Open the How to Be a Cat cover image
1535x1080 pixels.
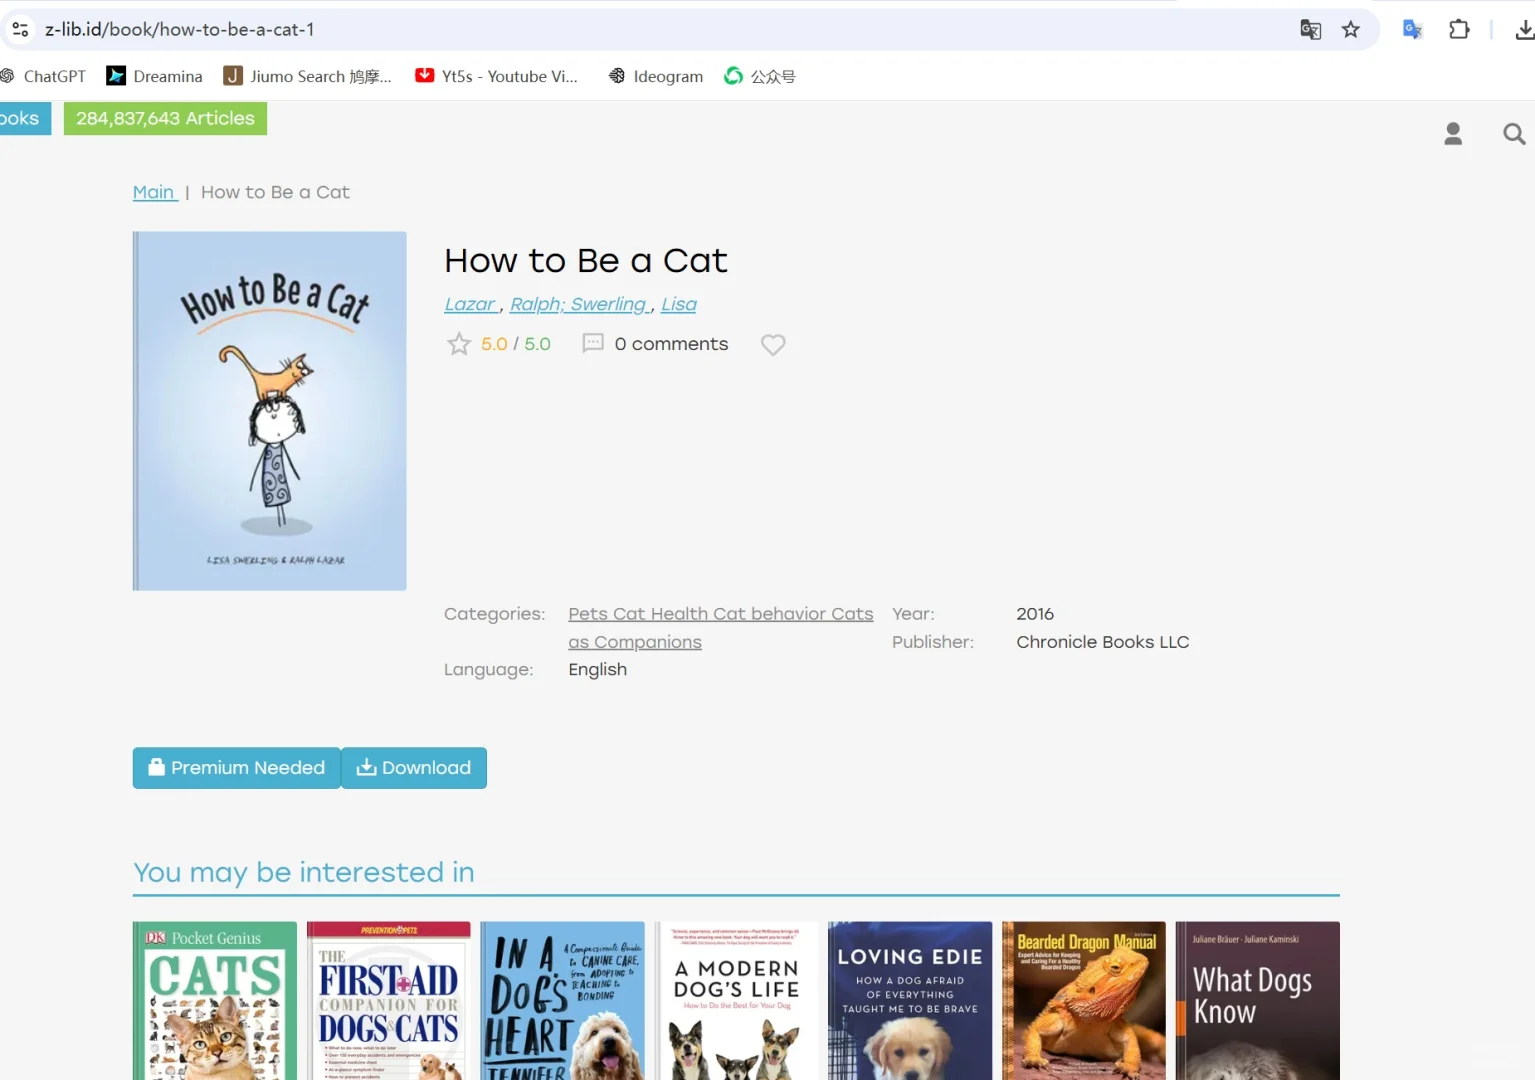tap(270, 411)
